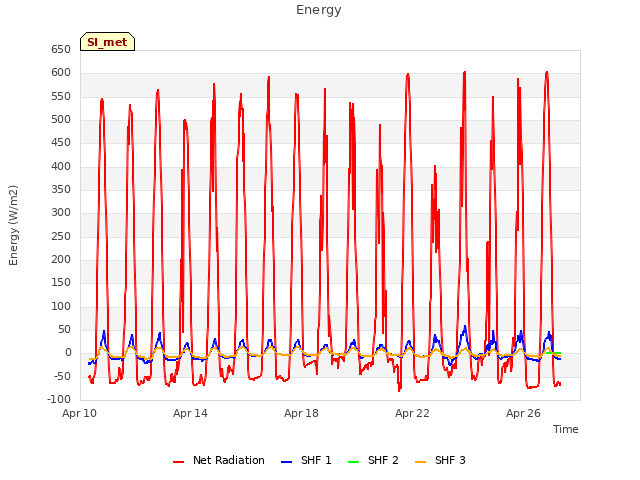Click the Time axis label
Image resolution: width=640 pixels, height=480 pixels.
click(x=566, y=429)
